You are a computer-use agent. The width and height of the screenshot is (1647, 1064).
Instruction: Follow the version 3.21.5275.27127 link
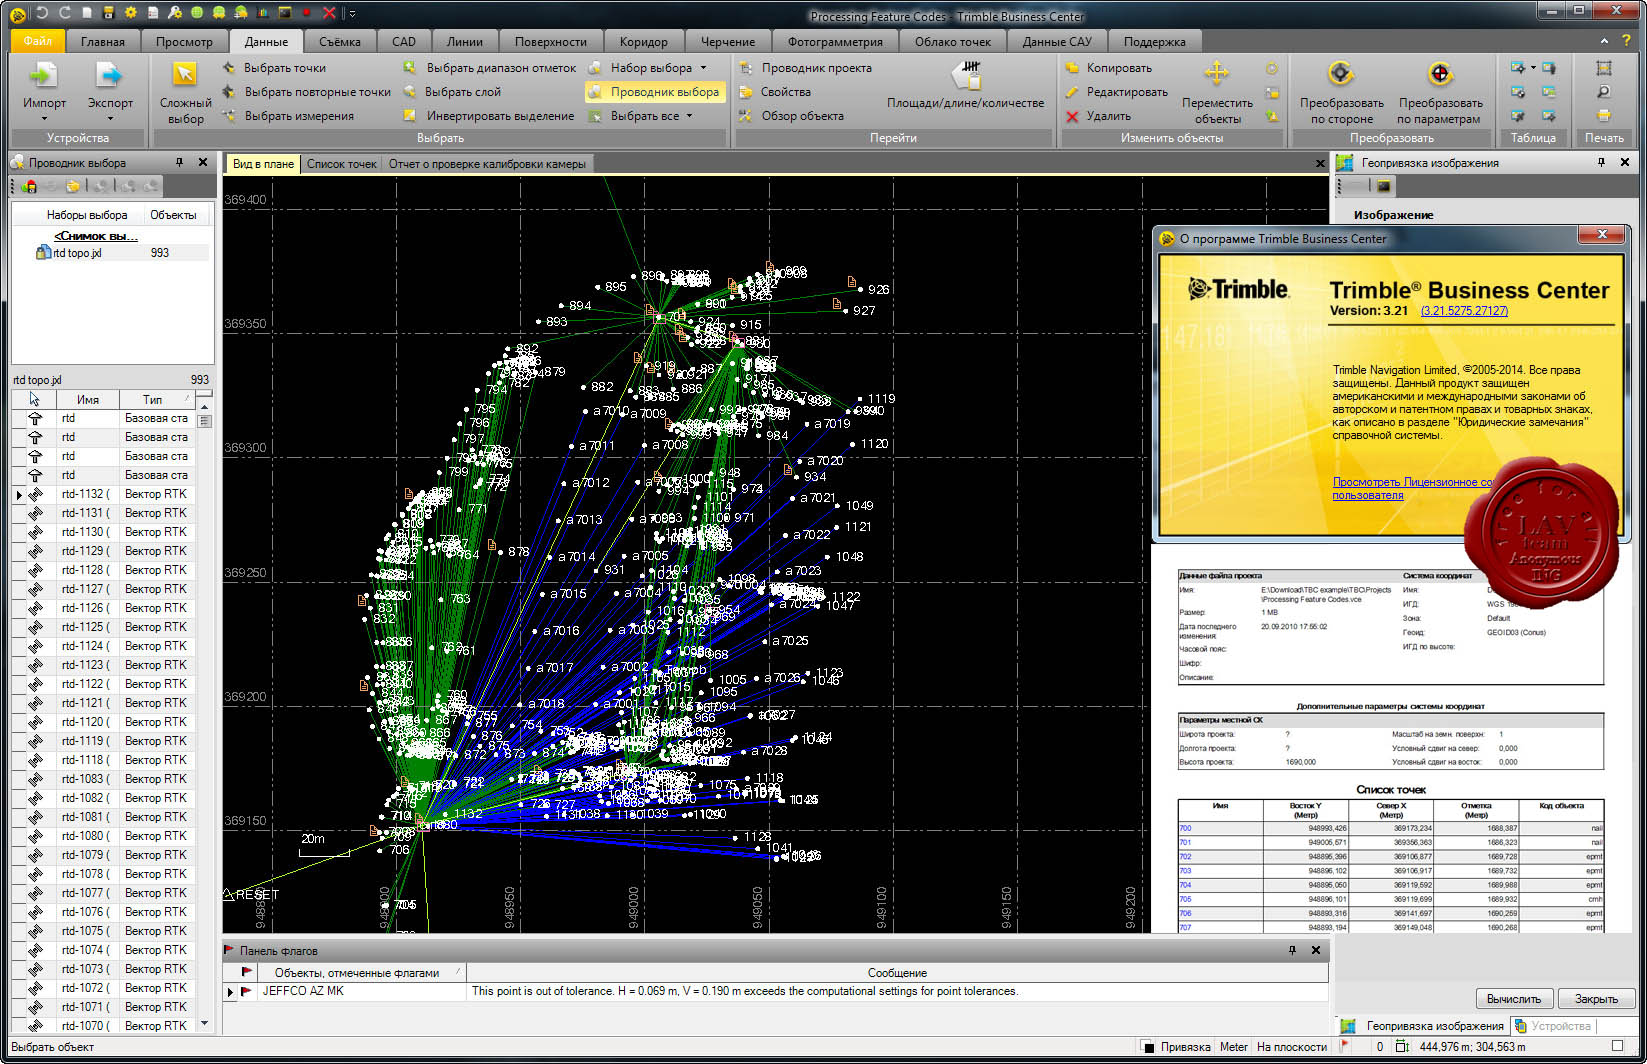(1464, 311)
